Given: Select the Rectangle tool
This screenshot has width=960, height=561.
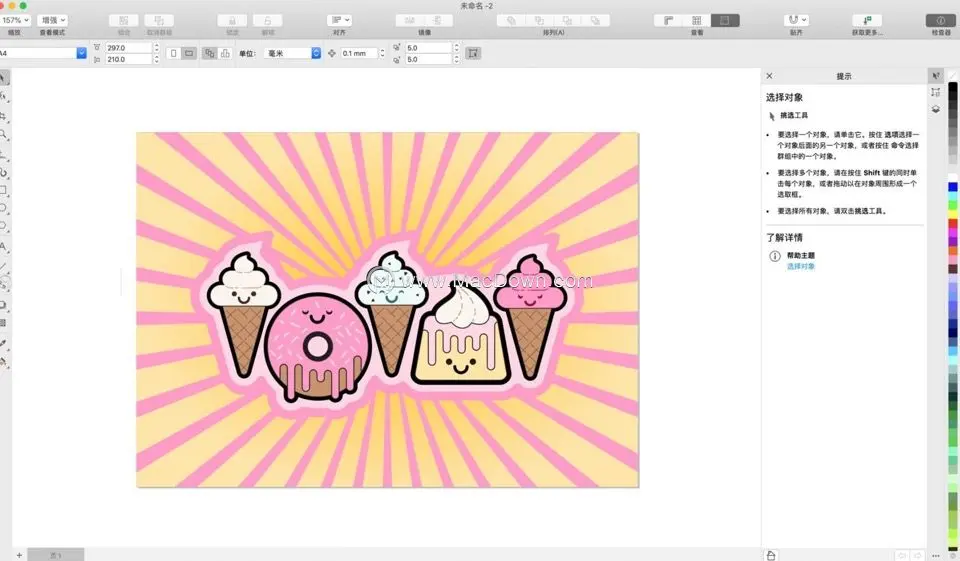Looking at the screenshot, I should [x=4, y=190].
